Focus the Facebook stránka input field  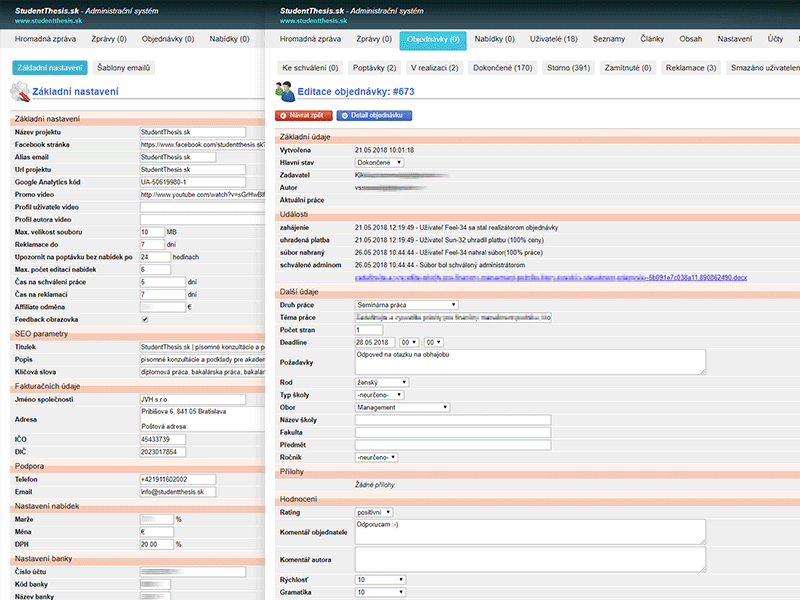pyautogui.click(x=203, y=144)
